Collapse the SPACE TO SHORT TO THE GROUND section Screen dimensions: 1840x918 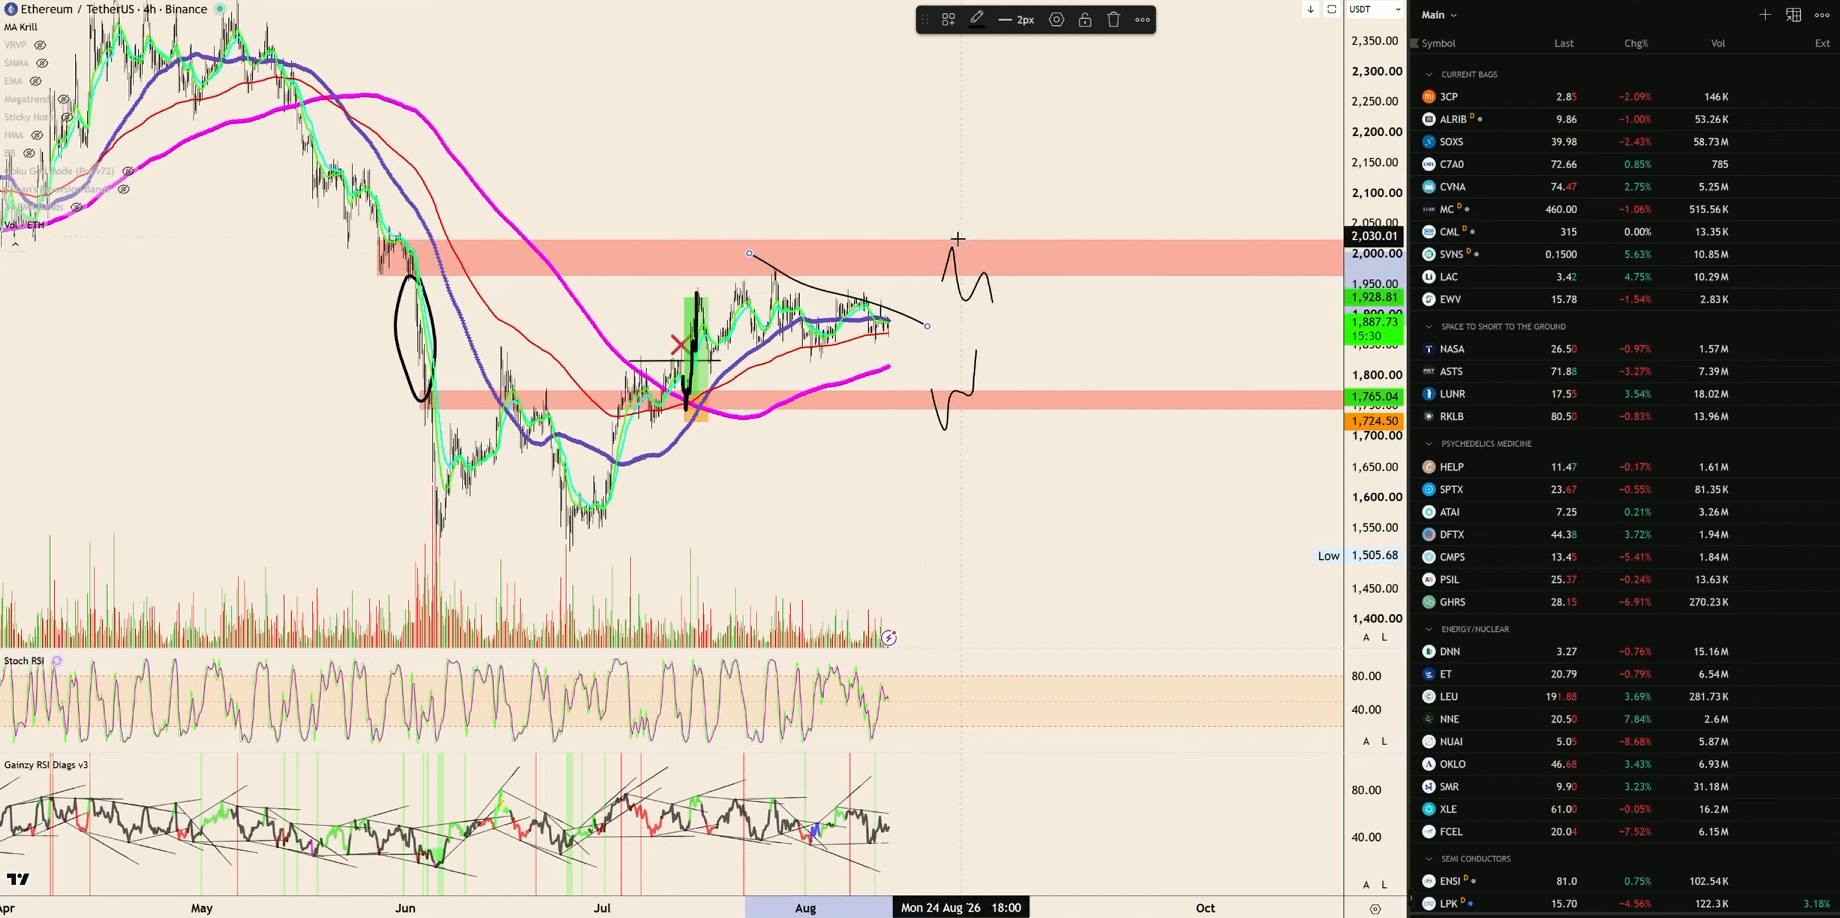point(1428,327)
